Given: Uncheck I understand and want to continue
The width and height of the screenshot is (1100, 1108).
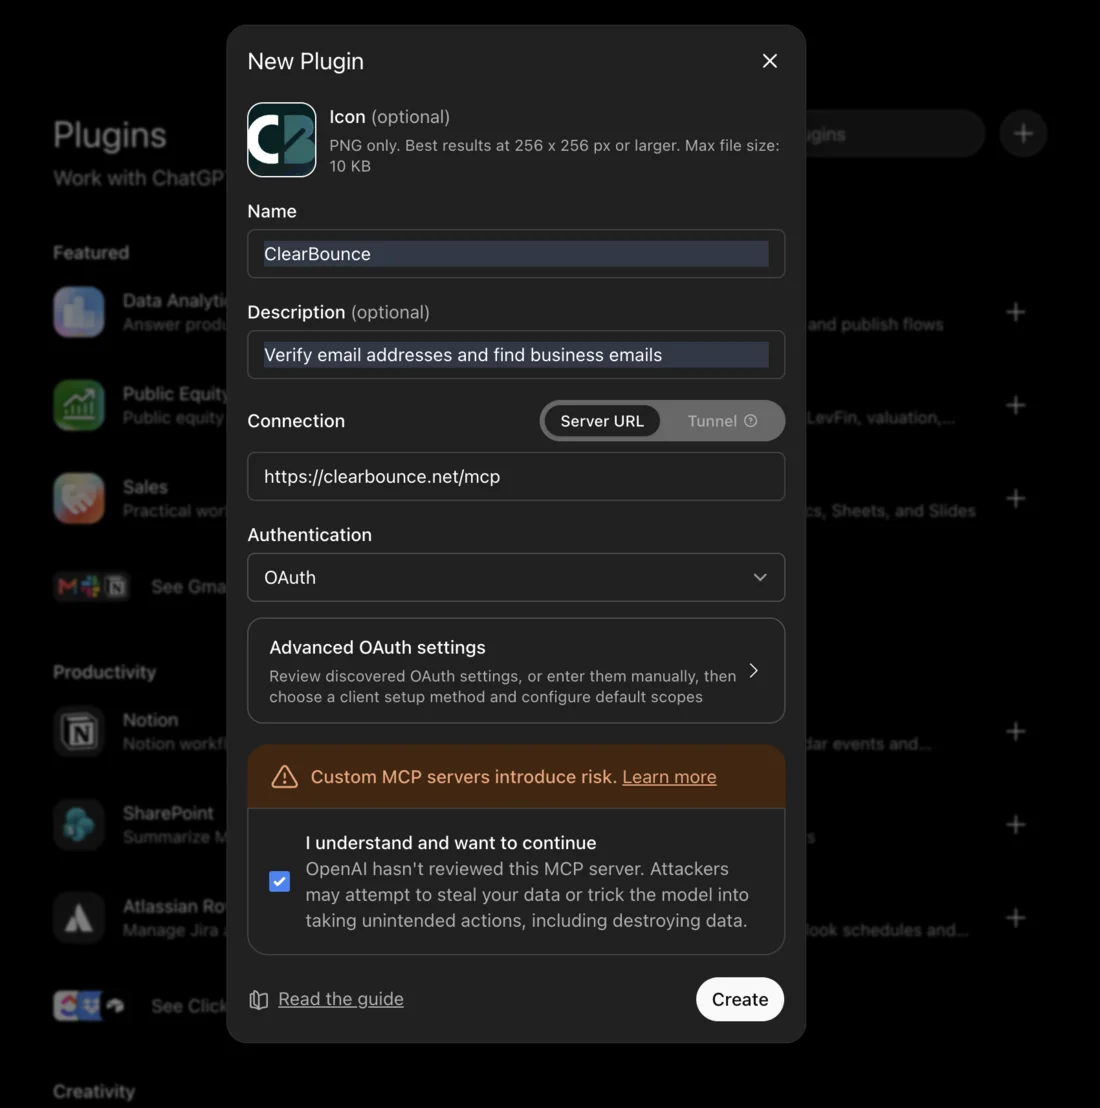Looking at the screenshot, I should [279, 881].
